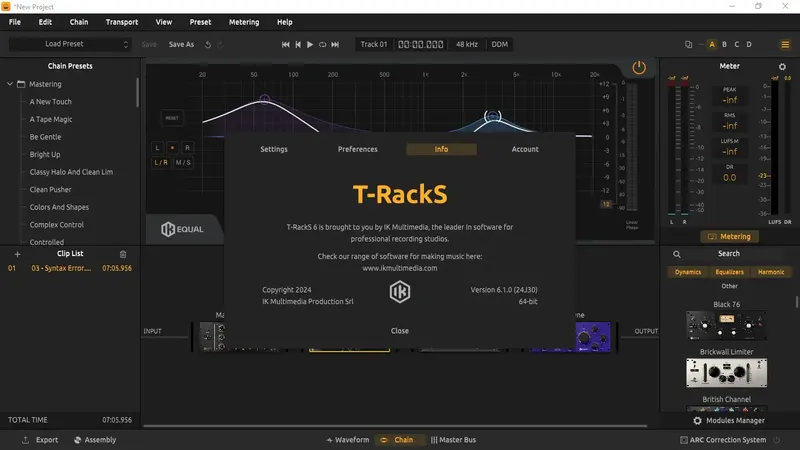Open the Metering menu
The height and width of the screenshot is (450, 800).
244,22
